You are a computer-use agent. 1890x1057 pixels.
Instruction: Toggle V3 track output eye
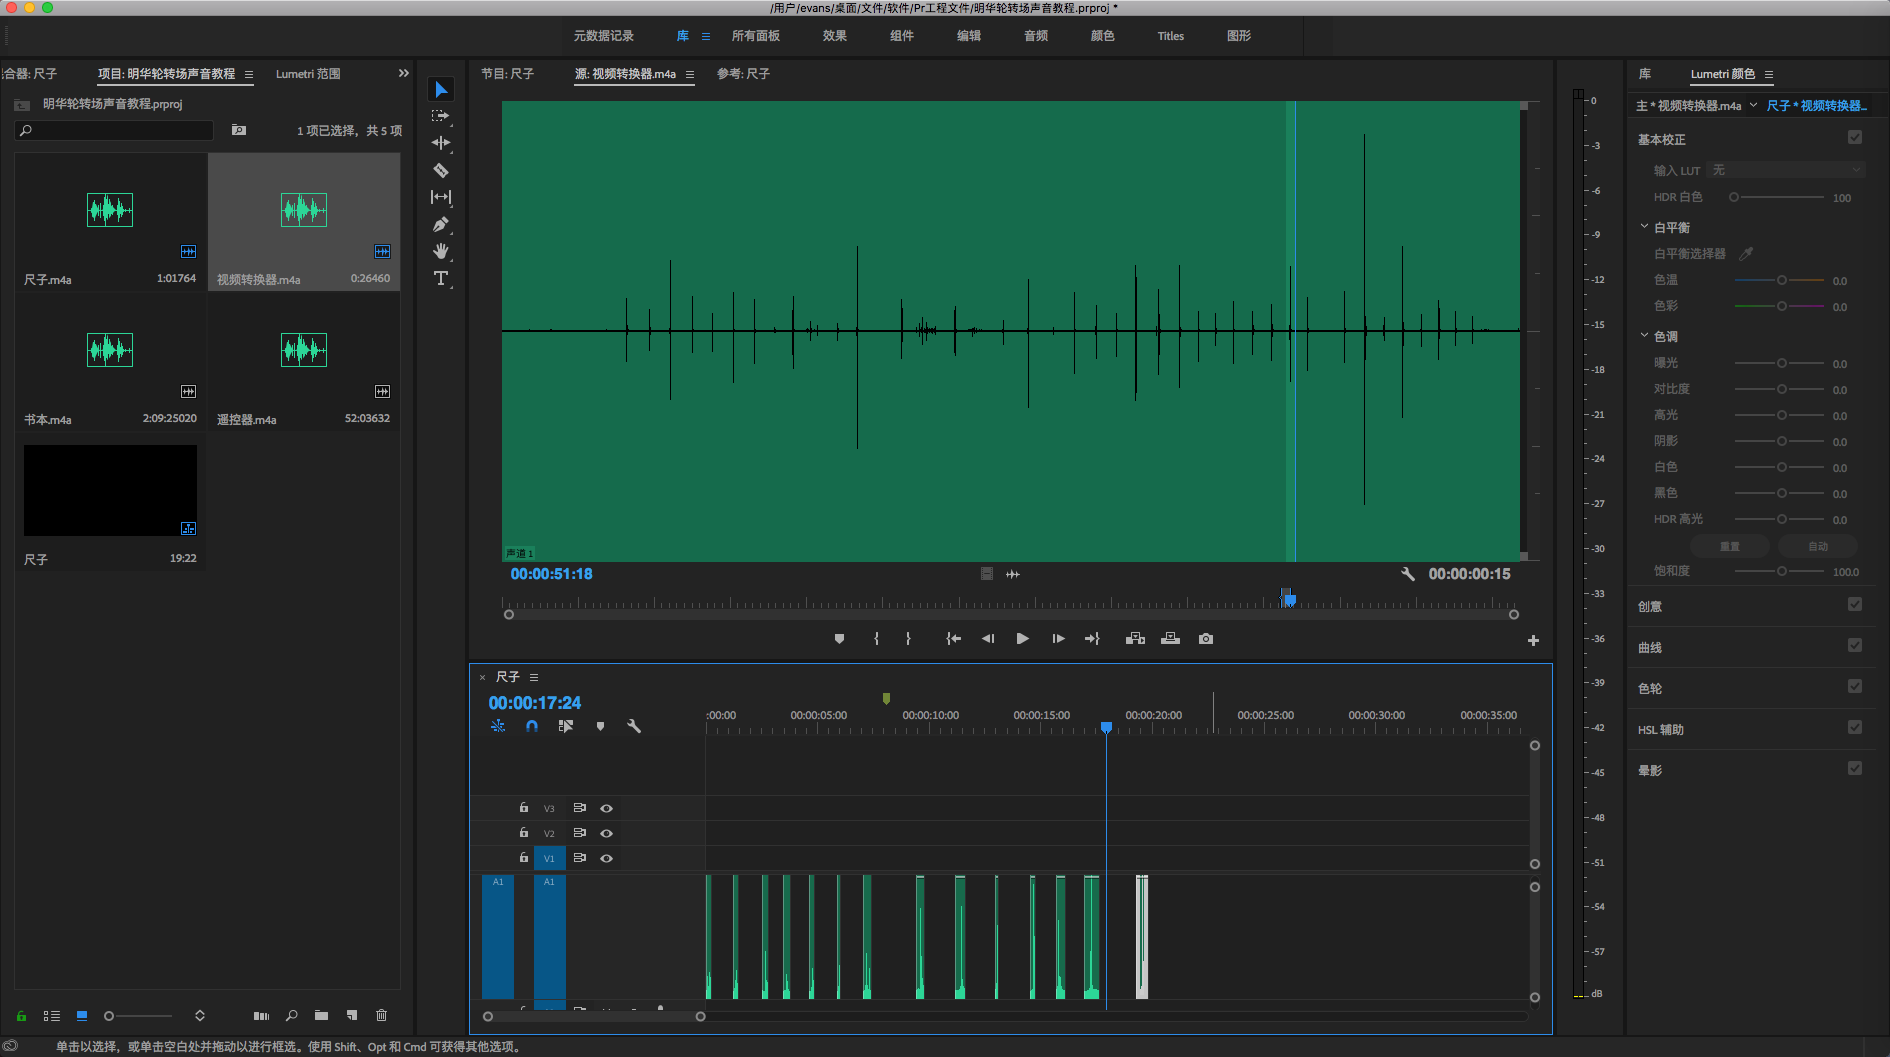tap(606, 808)
